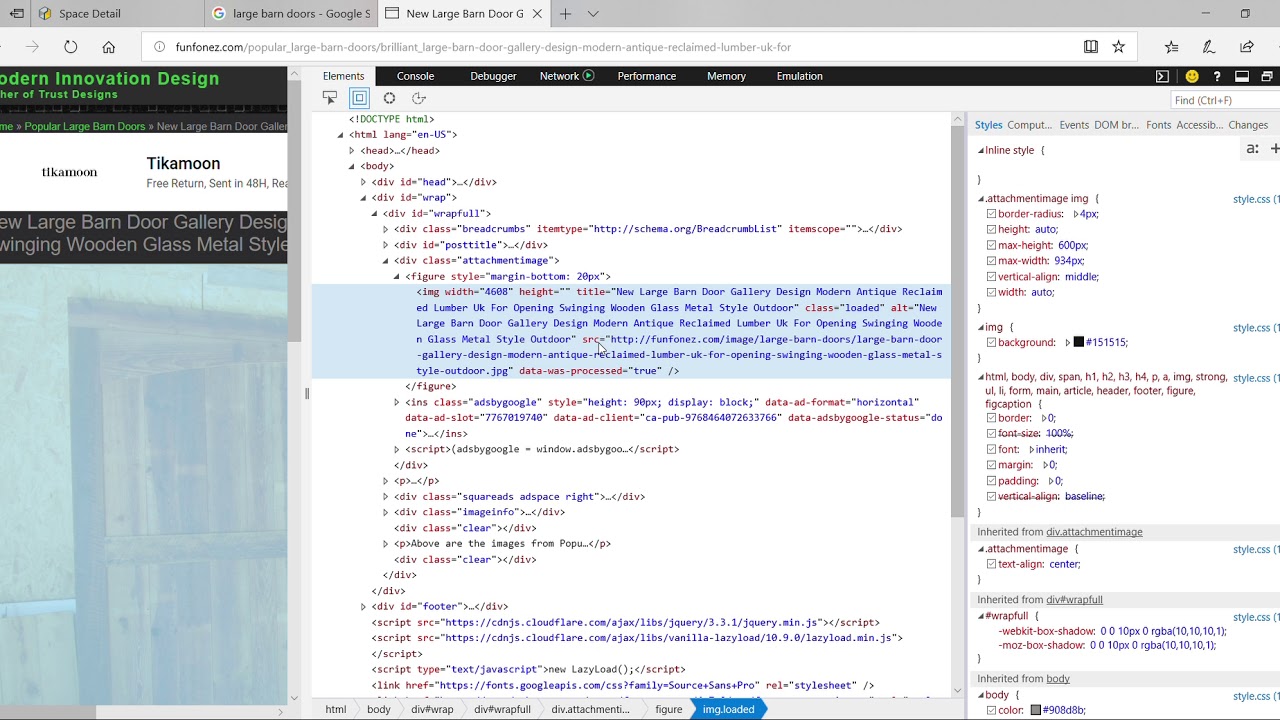Expand border-radius shorthand value triangle
The height and width of the screenshot is (720, 1280).
tap(1076, 214)
